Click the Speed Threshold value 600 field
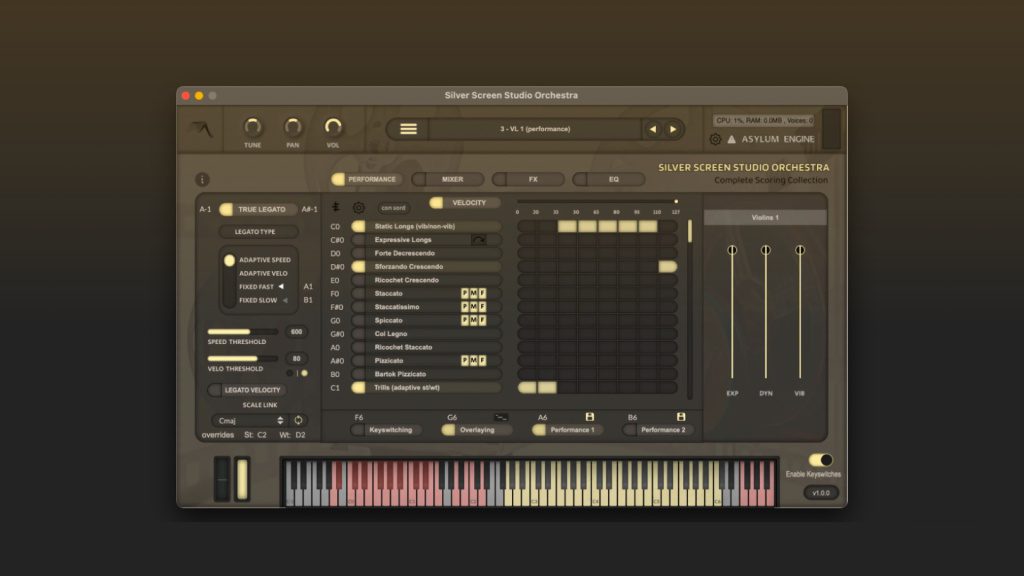This screenshot has width=1024, height=576. (296, 332)
